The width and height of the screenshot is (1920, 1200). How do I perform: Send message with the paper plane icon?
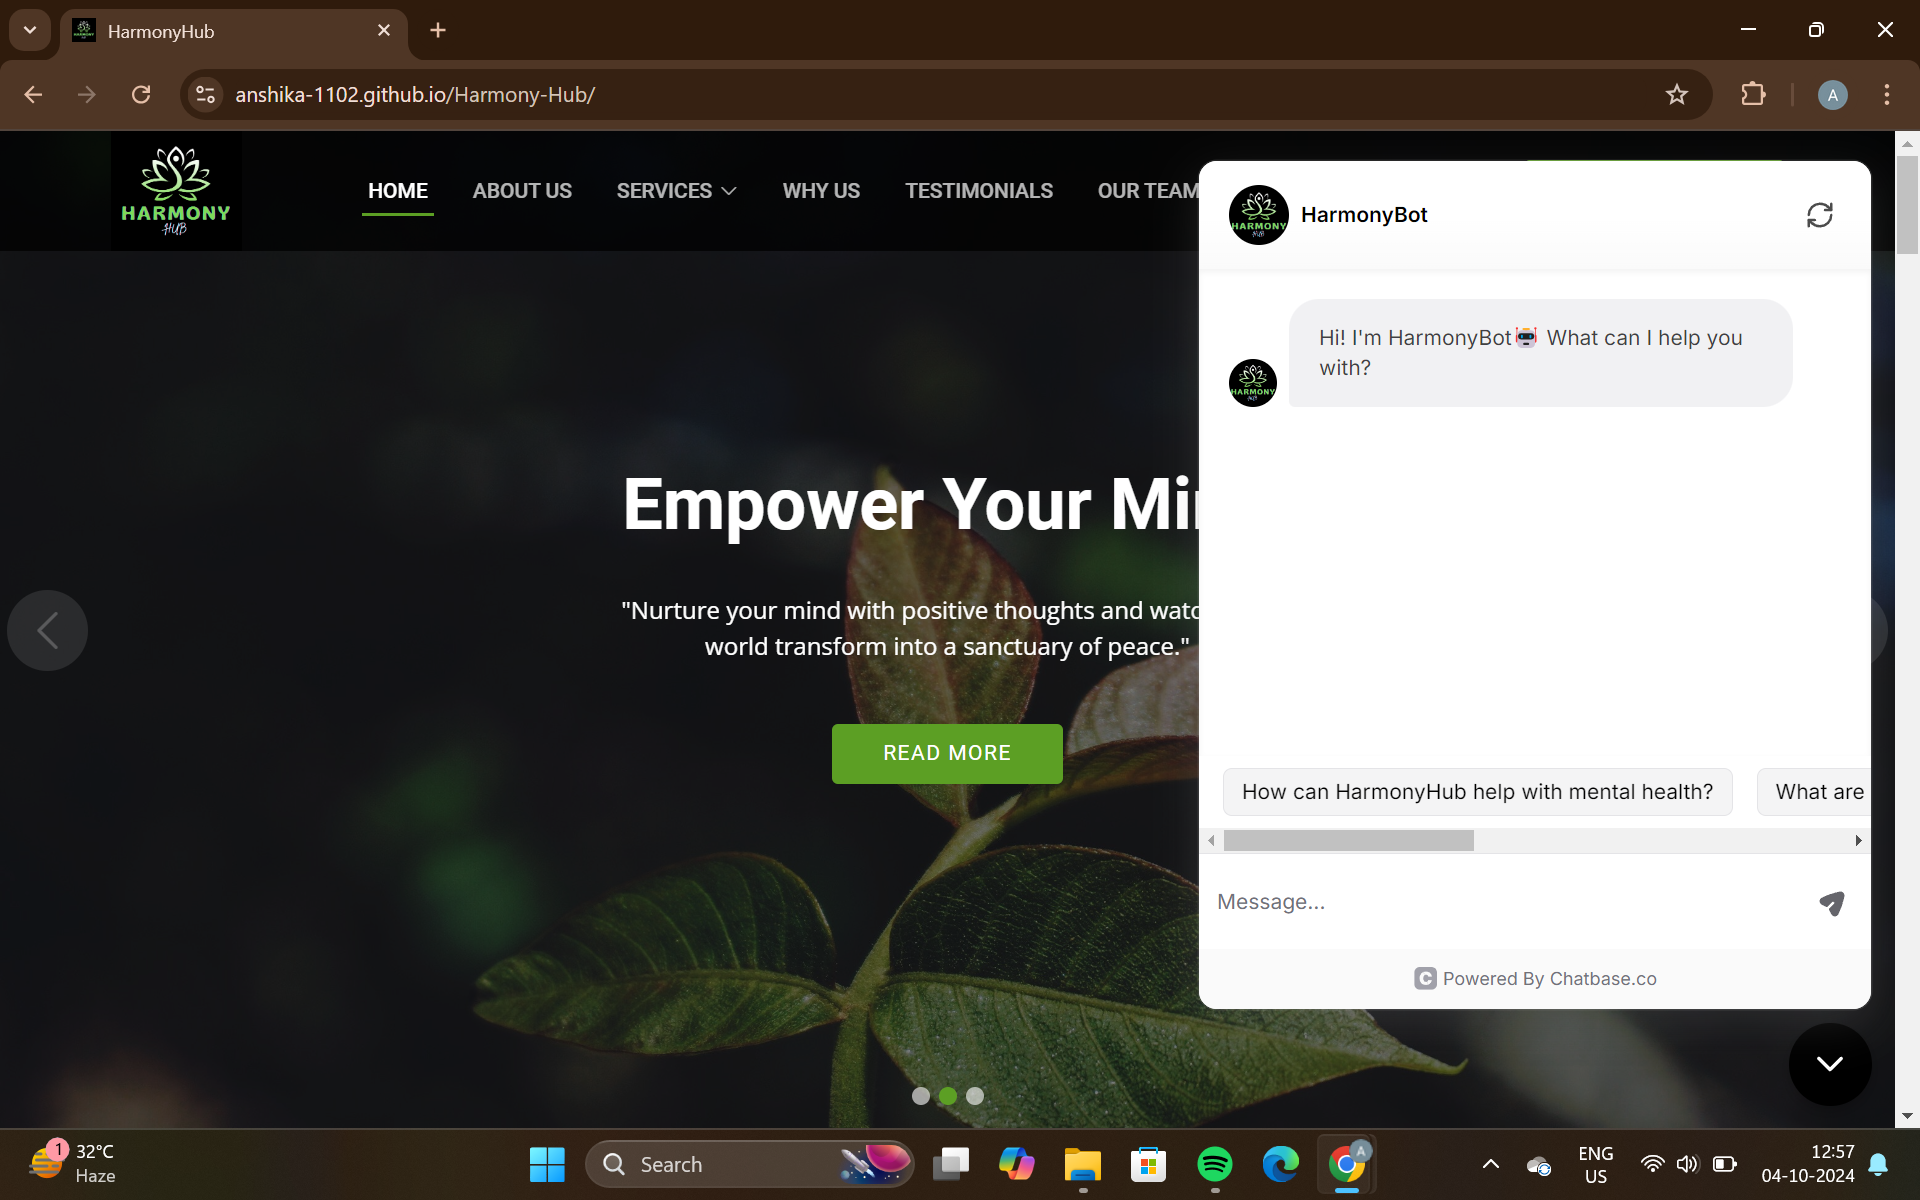1831,903
